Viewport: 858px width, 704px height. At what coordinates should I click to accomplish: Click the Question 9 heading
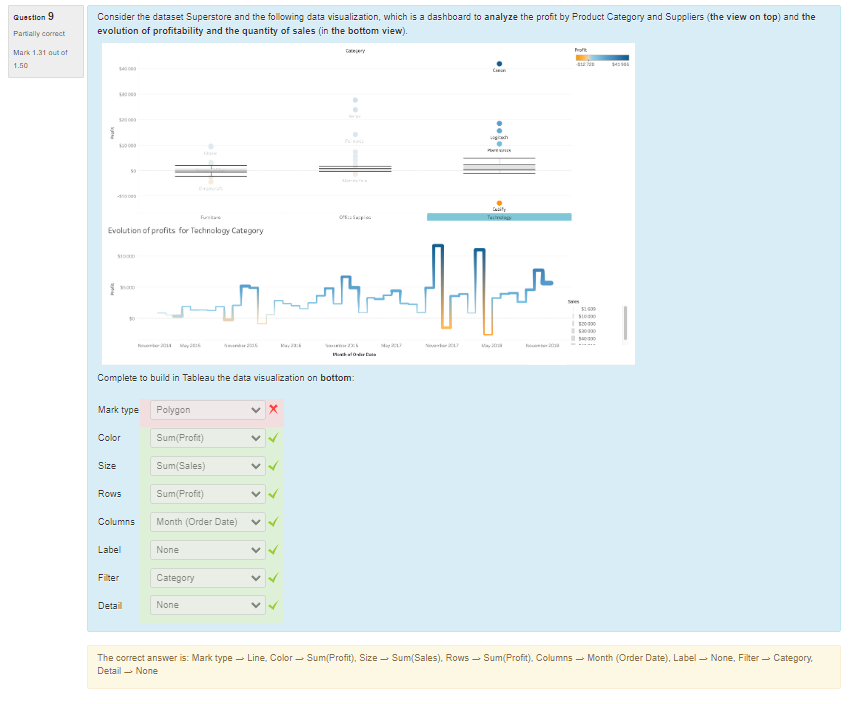pyautogui.click(x=36, y=16)
